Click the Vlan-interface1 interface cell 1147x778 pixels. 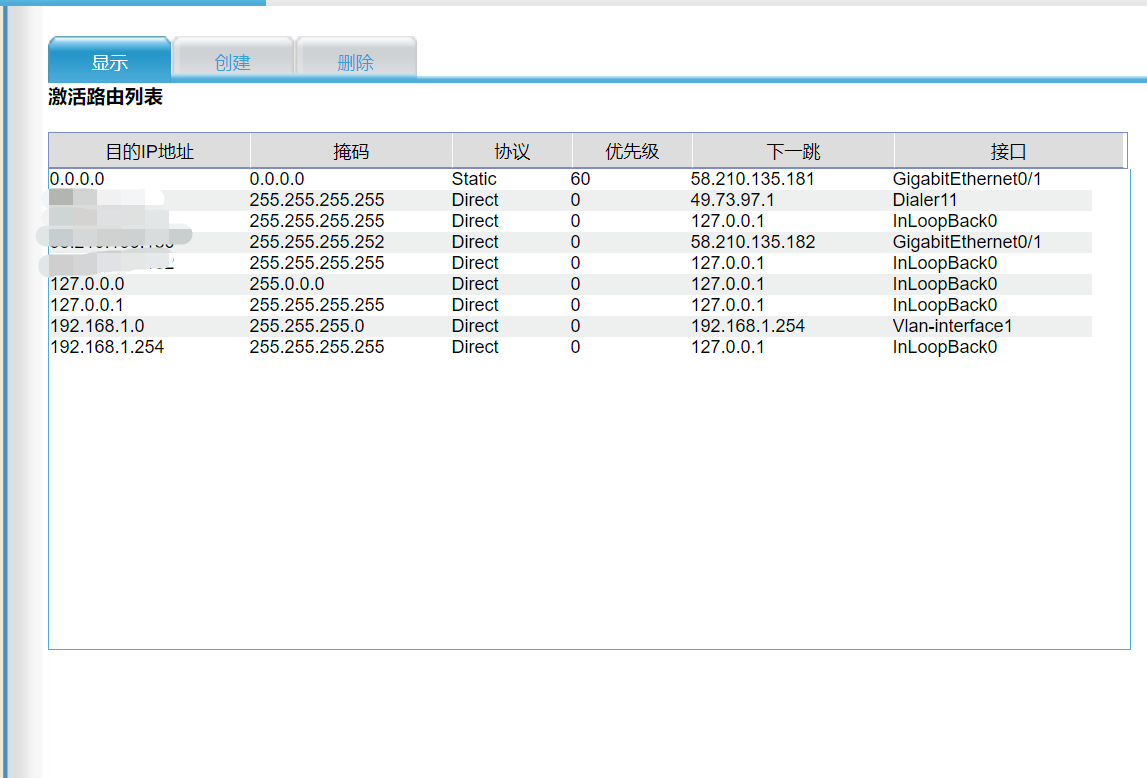952,326
